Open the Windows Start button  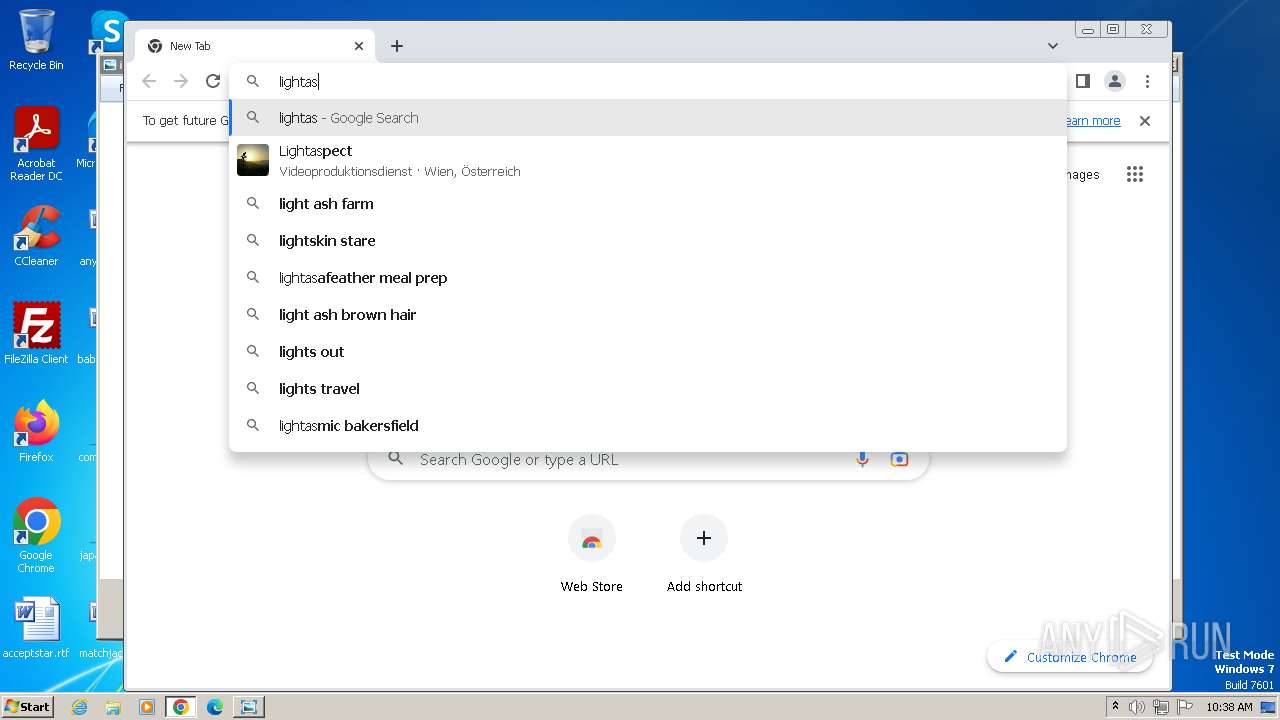point(27,706)
